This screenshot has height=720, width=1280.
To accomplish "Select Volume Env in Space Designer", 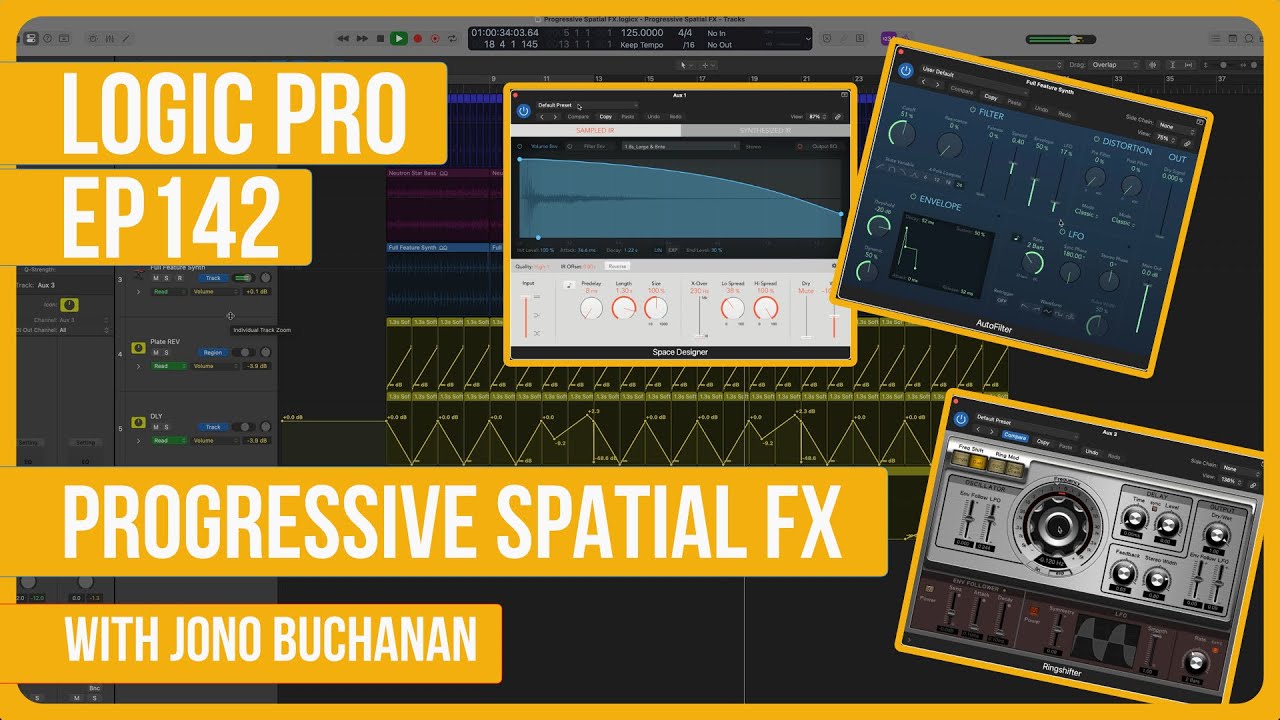I will pos(546,146).
